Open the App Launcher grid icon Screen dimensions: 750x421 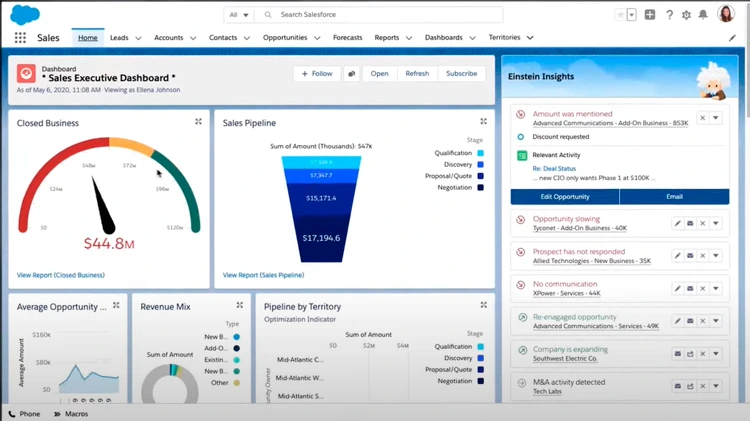click(x=20, y=38)
